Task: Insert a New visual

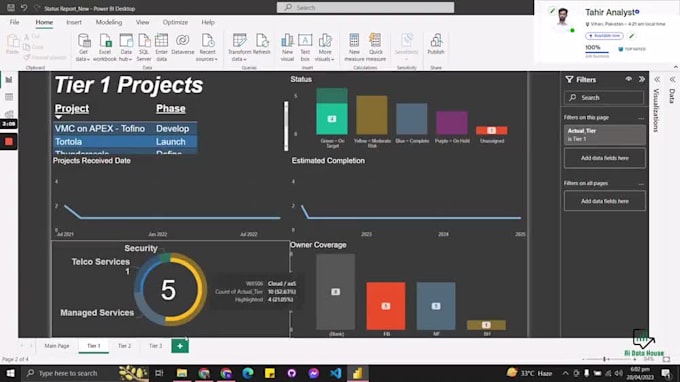Action: coord(287,47)
